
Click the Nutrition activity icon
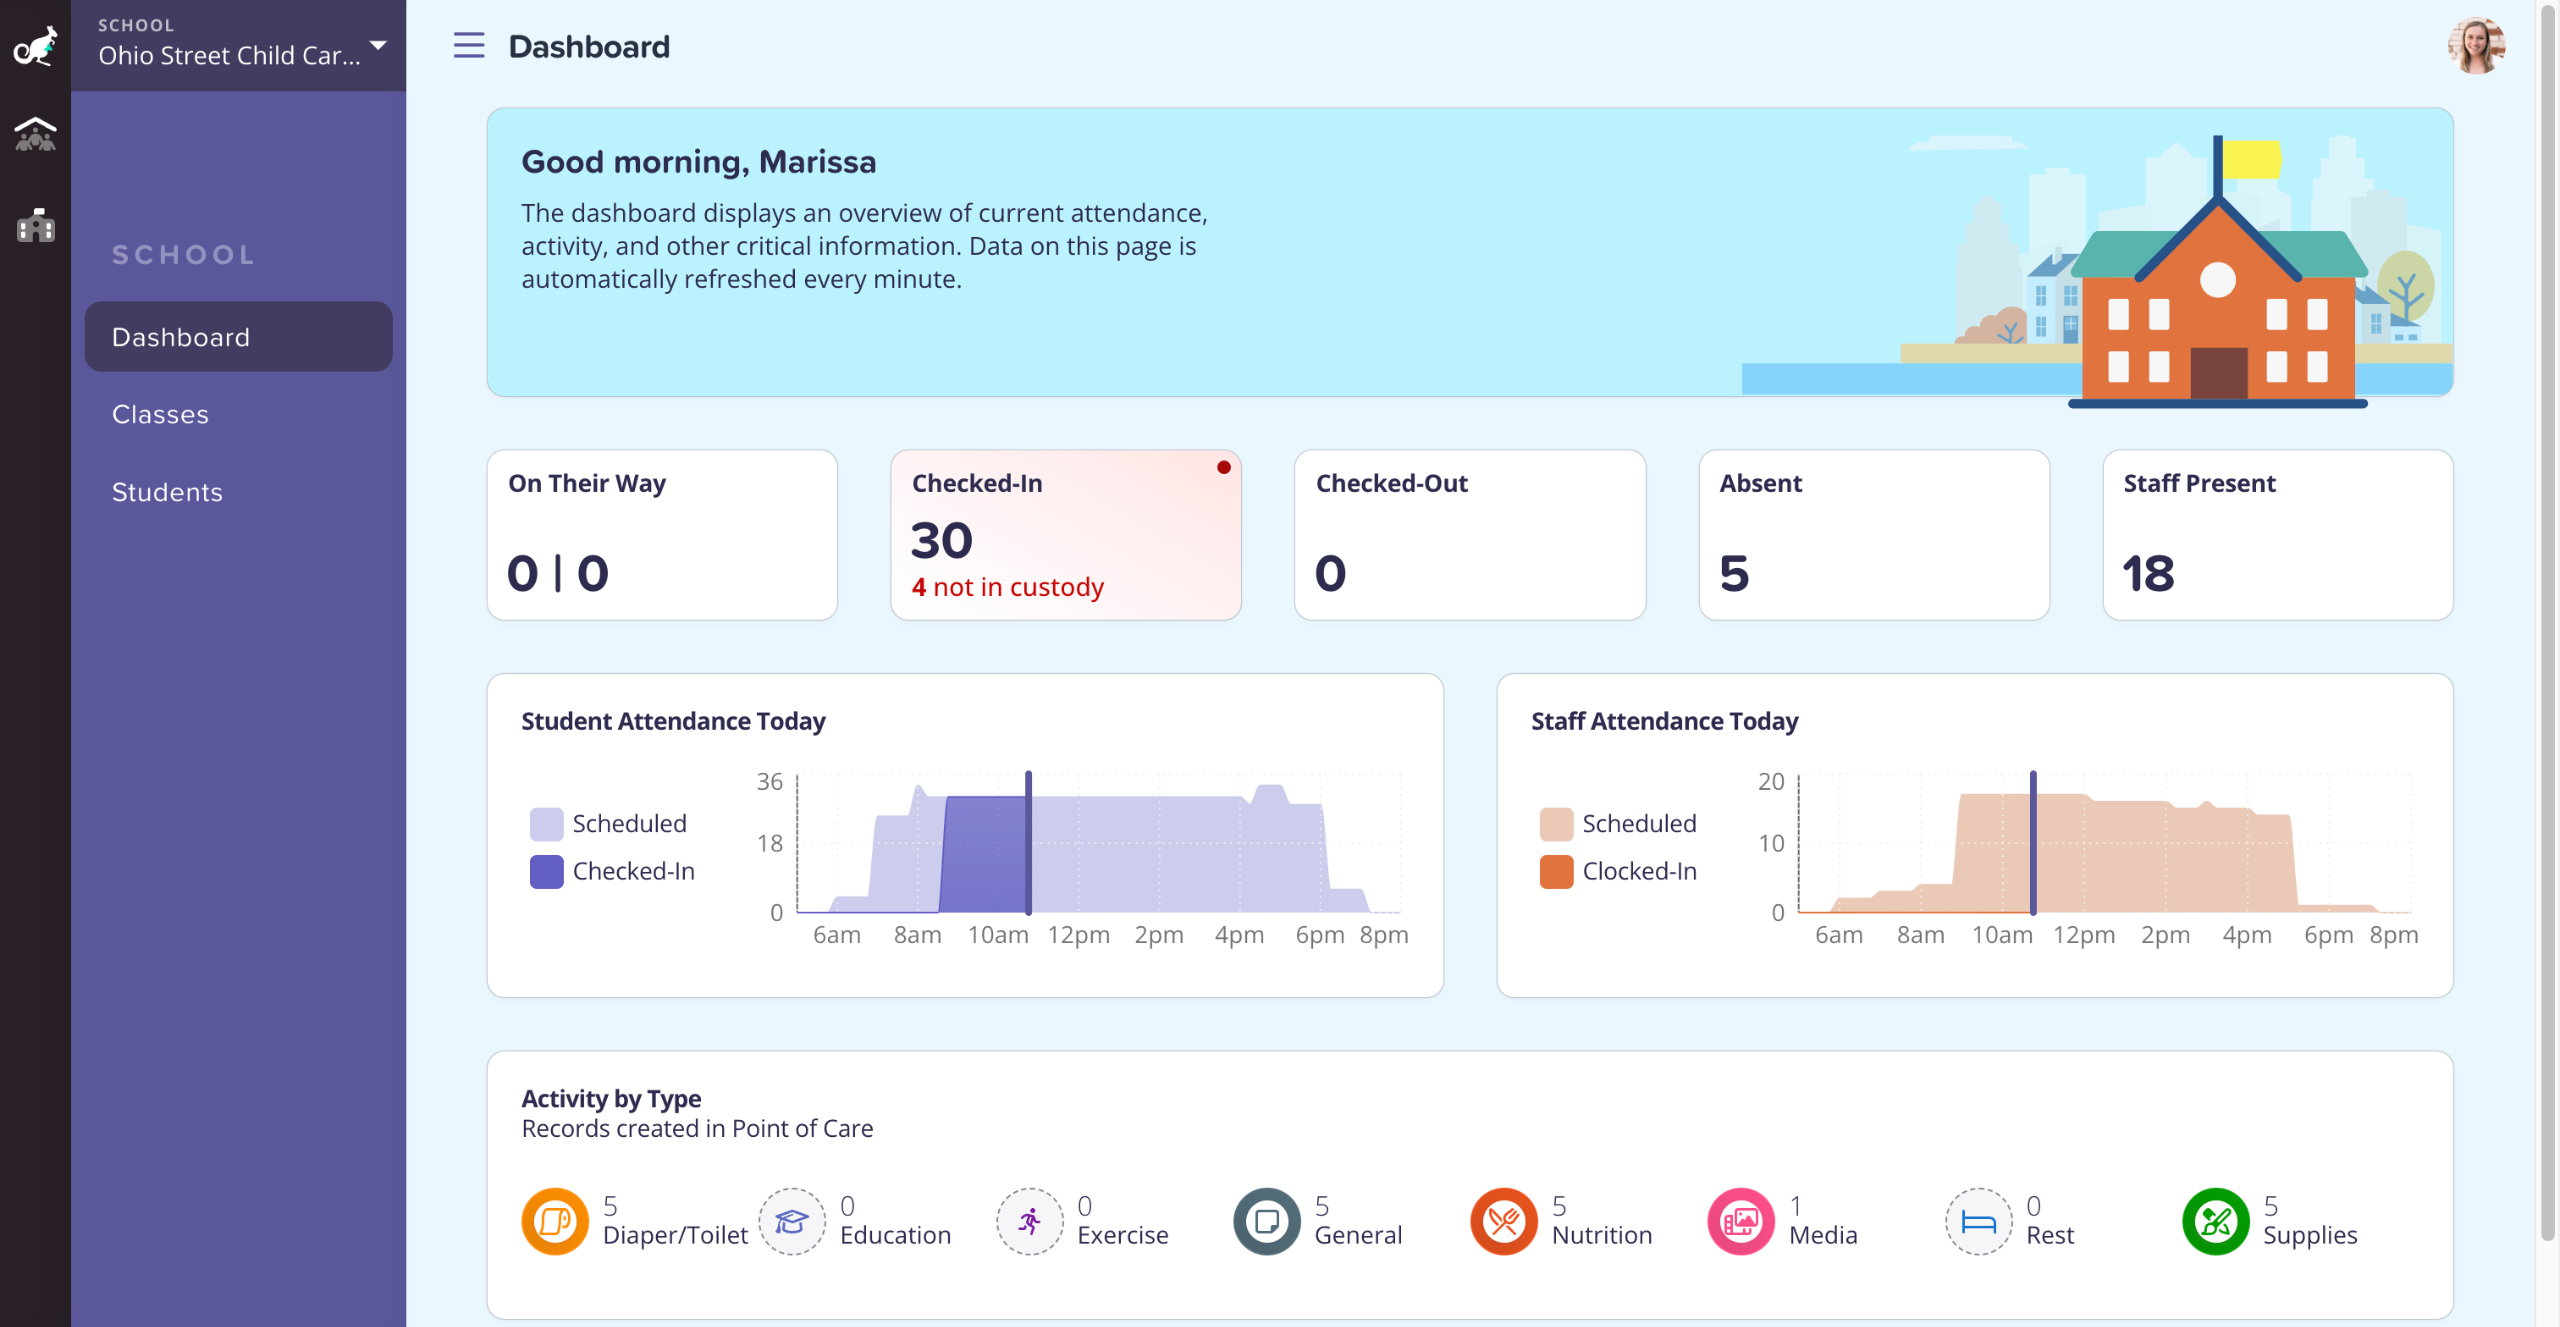tap(1503, 1221)
